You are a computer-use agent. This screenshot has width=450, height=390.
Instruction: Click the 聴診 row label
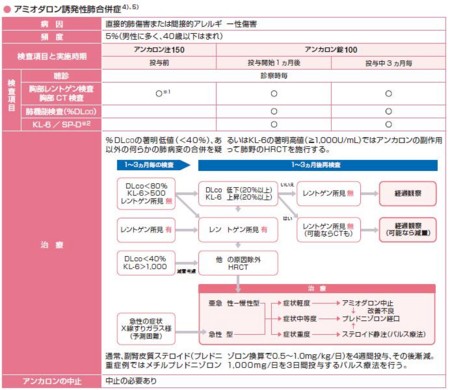pos(61,76)
